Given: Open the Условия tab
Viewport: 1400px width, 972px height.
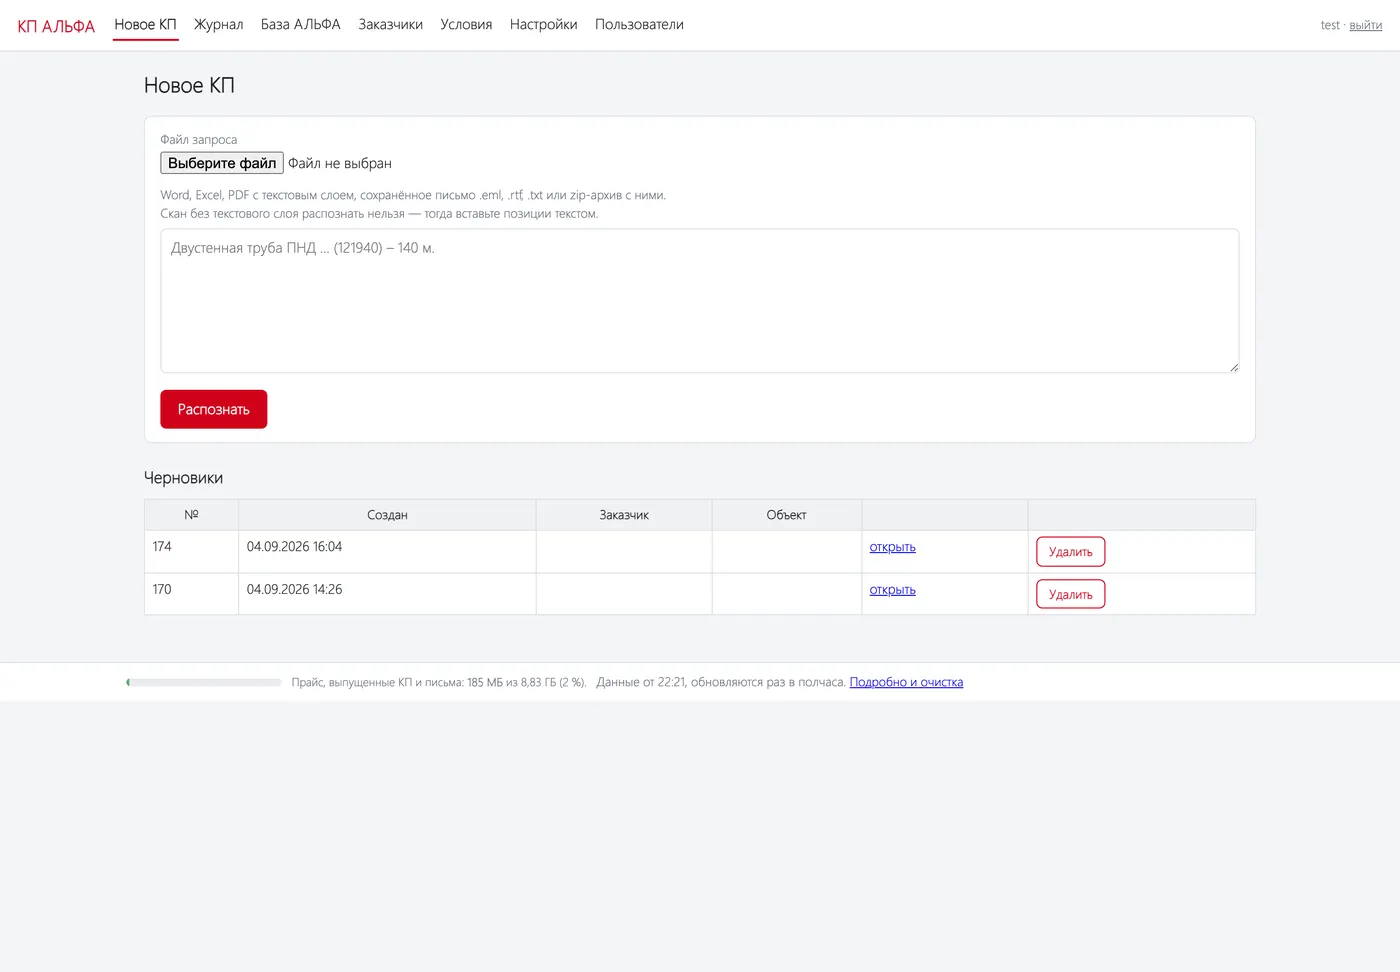Looking at the screenshot, I should (x=466, y=25).
